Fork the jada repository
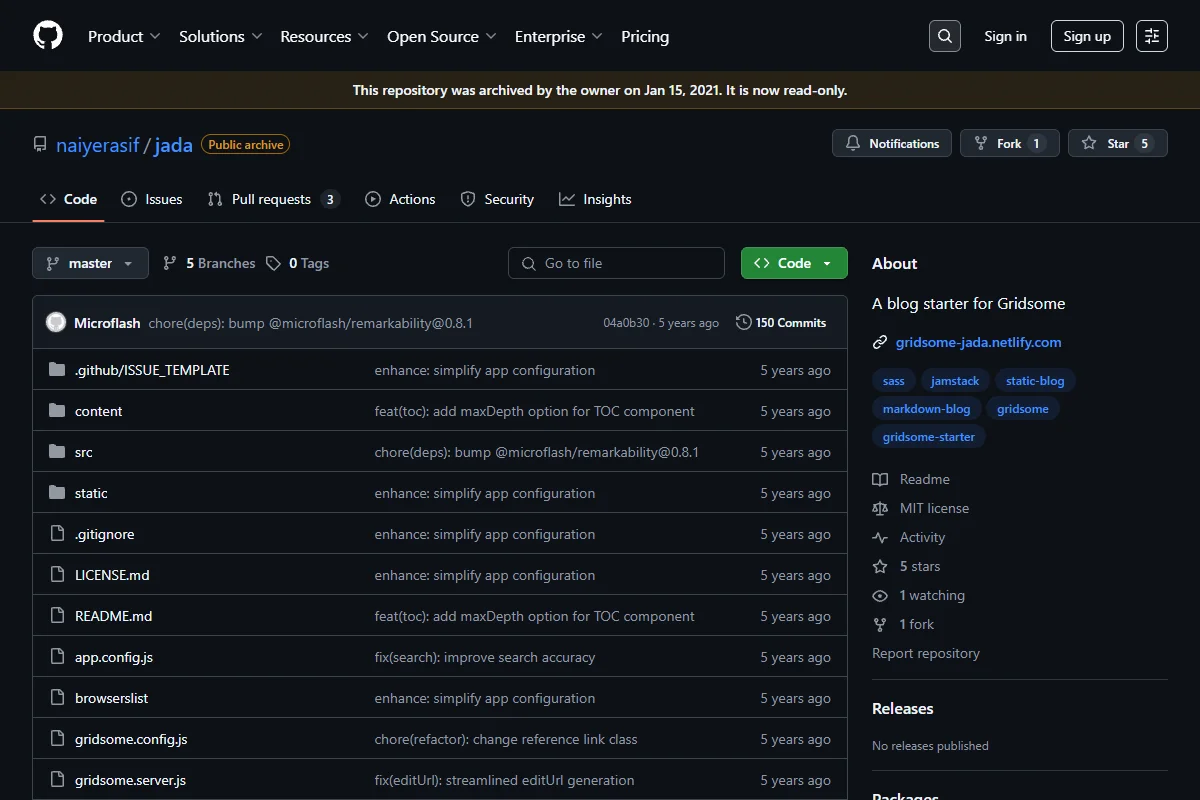Screen dimensions: 1200x800 [1008, 144]
